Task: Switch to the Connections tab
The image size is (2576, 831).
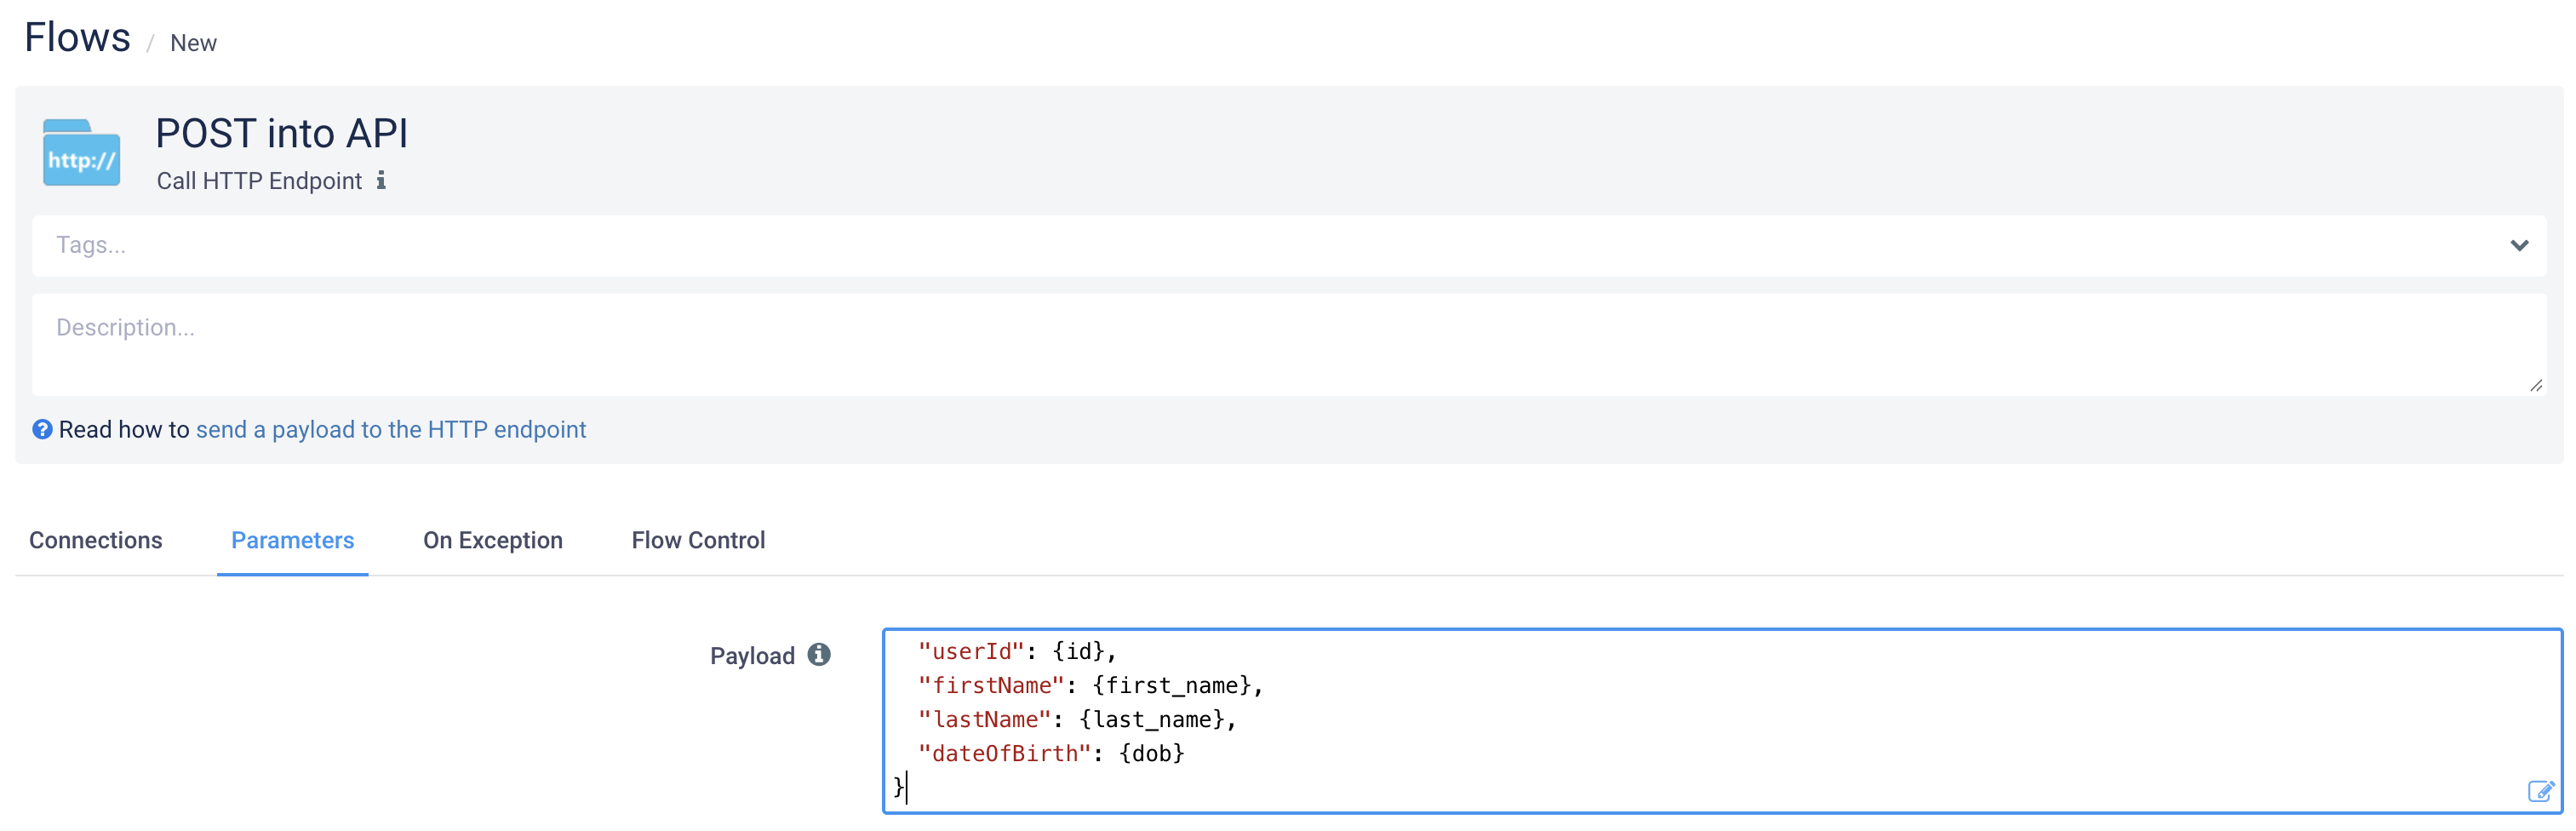Action: (x=96, y=540)
